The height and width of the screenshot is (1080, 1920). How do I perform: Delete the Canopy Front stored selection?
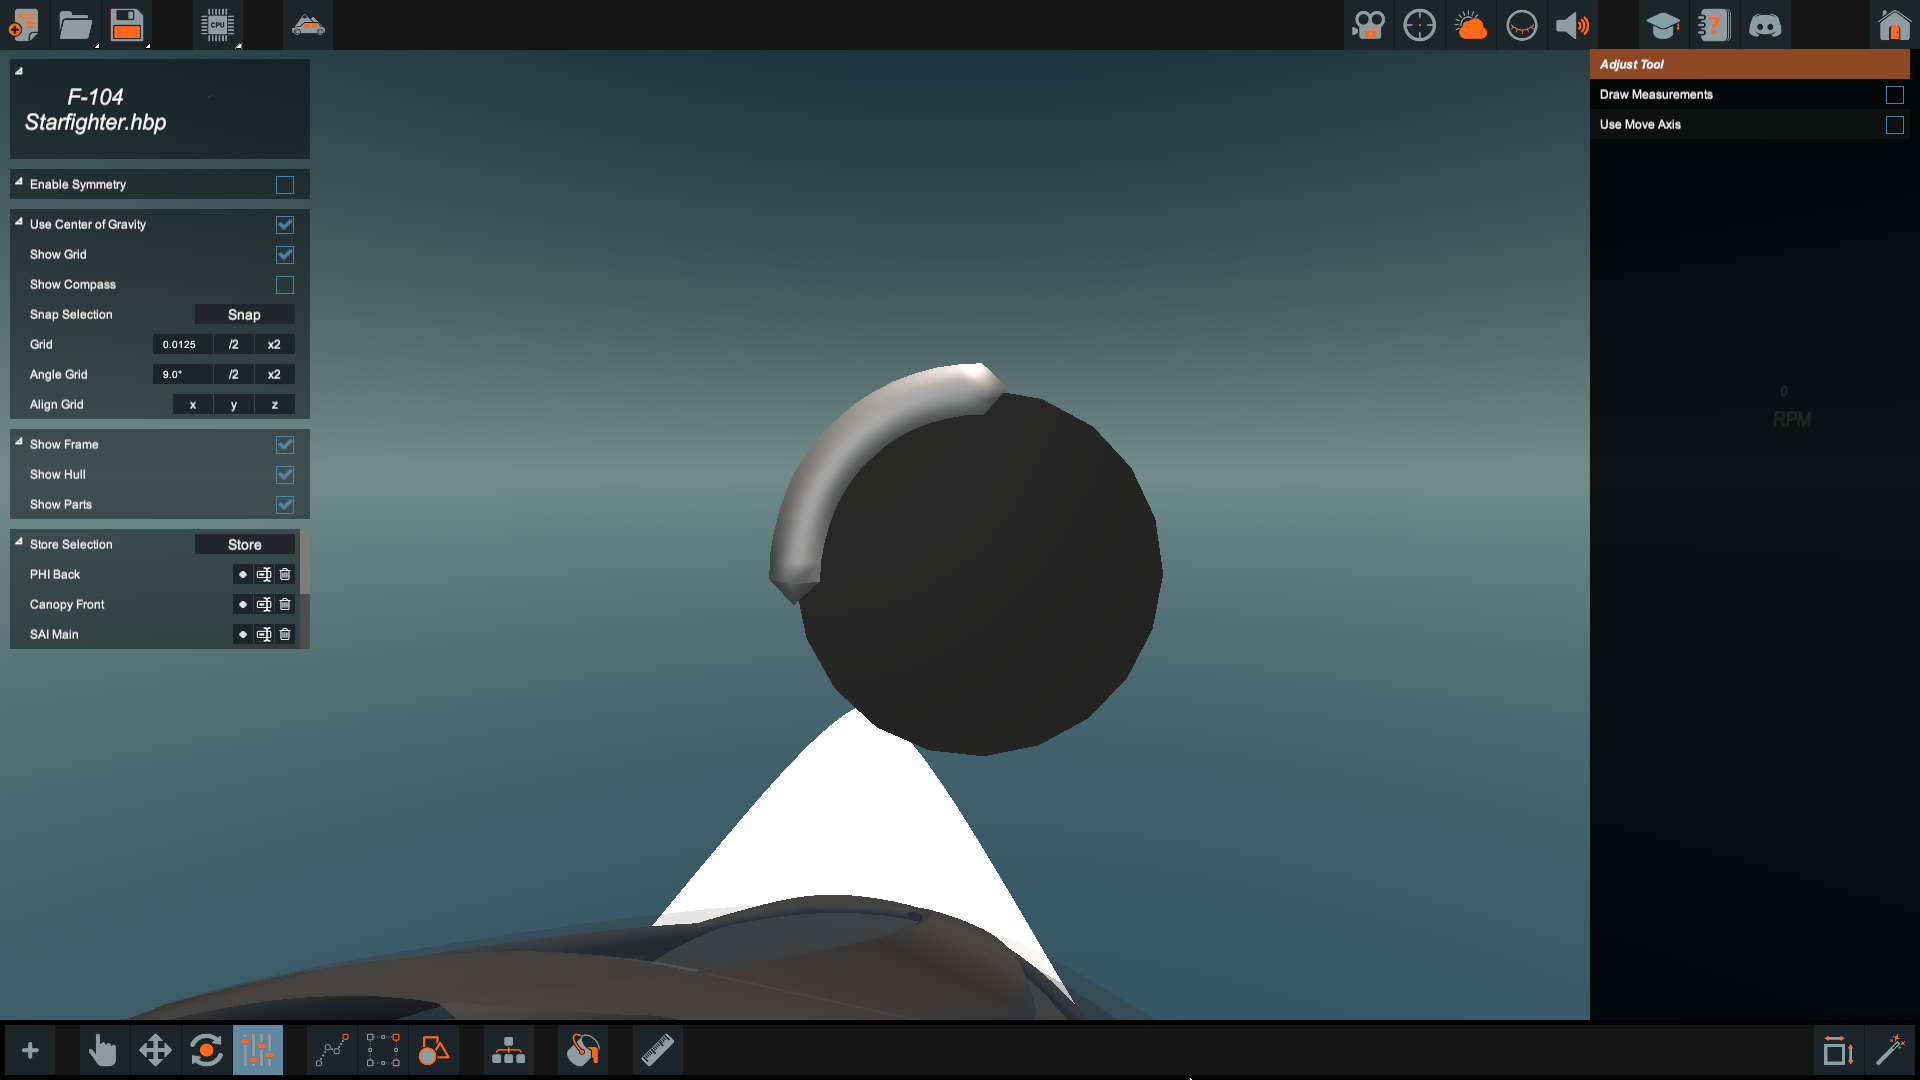tap(285, 605)
